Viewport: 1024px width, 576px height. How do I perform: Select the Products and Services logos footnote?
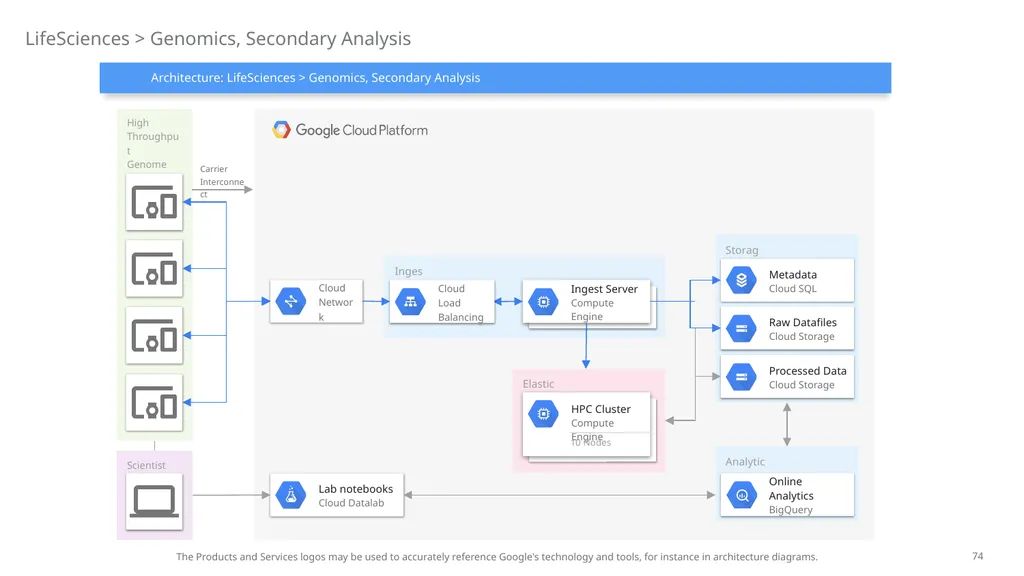coord(497,556)
